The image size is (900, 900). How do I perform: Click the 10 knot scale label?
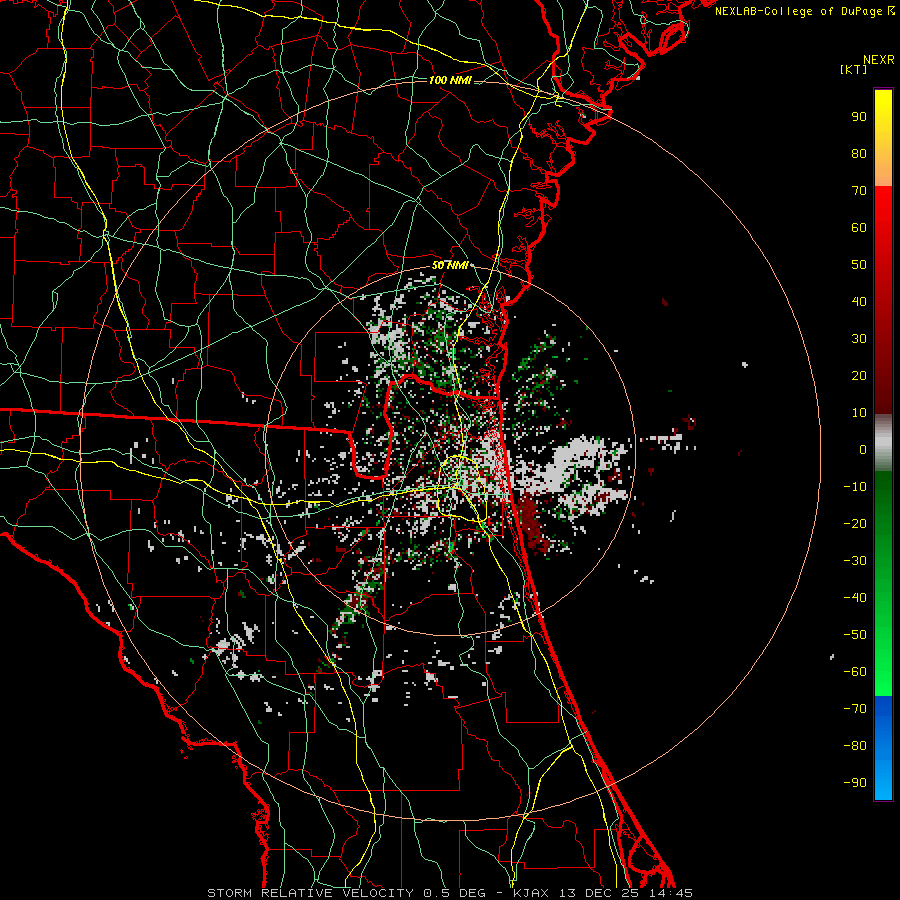click(x=859, y=413)
